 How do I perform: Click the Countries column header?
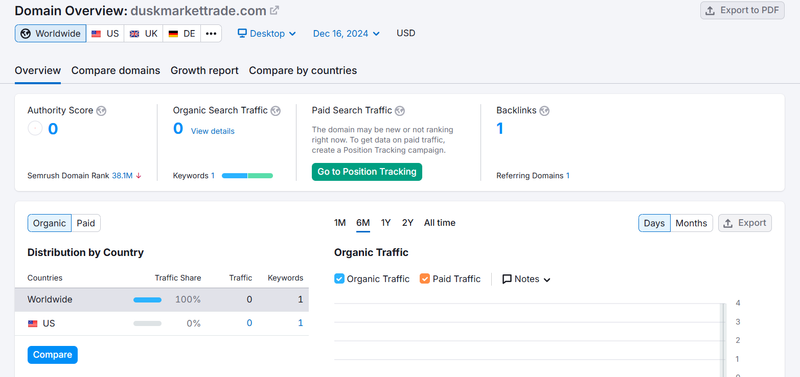coord(45,278)
